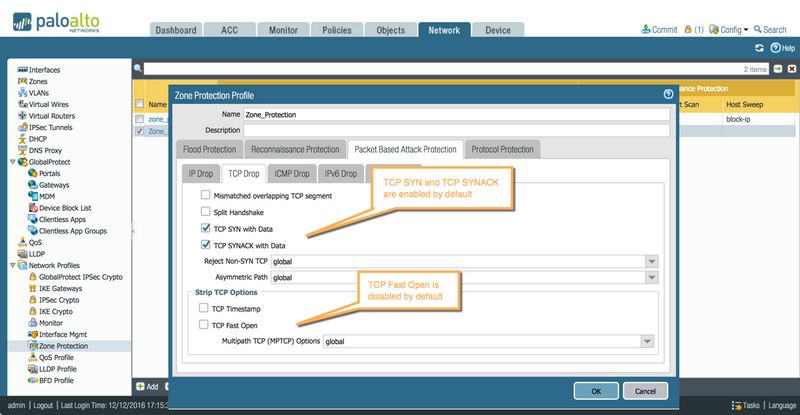
Task: Click the Tasks icon in status bar
Action: pyautogui.click(x=736, y=405)
